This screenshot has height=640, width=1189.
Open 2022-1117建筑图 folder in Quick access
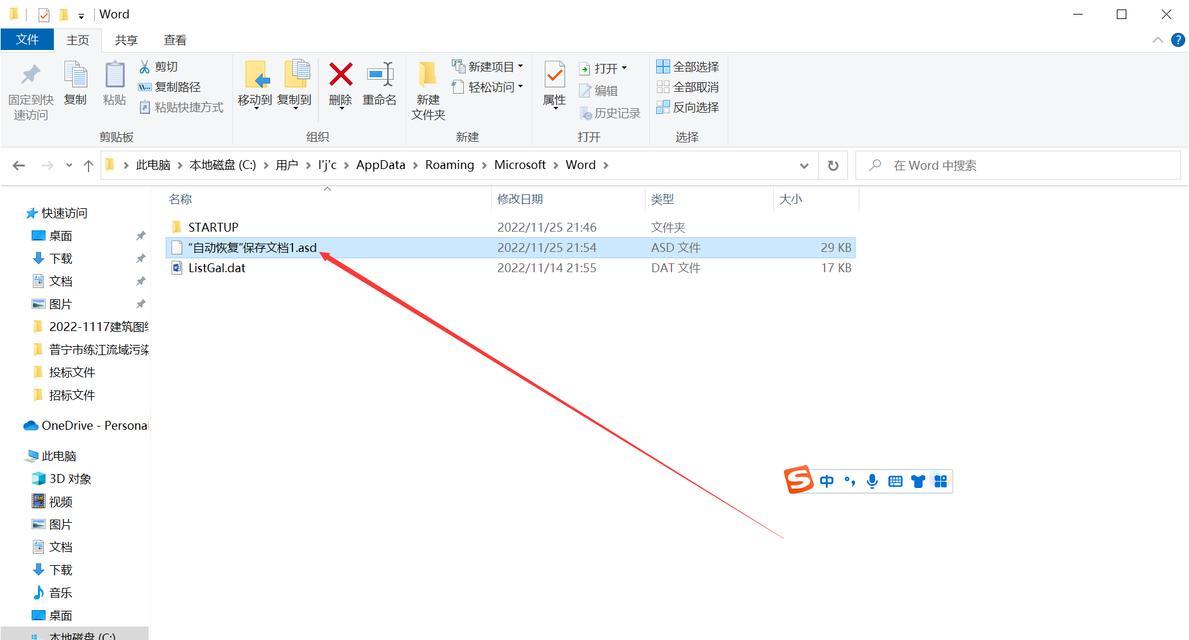point(91,327)
